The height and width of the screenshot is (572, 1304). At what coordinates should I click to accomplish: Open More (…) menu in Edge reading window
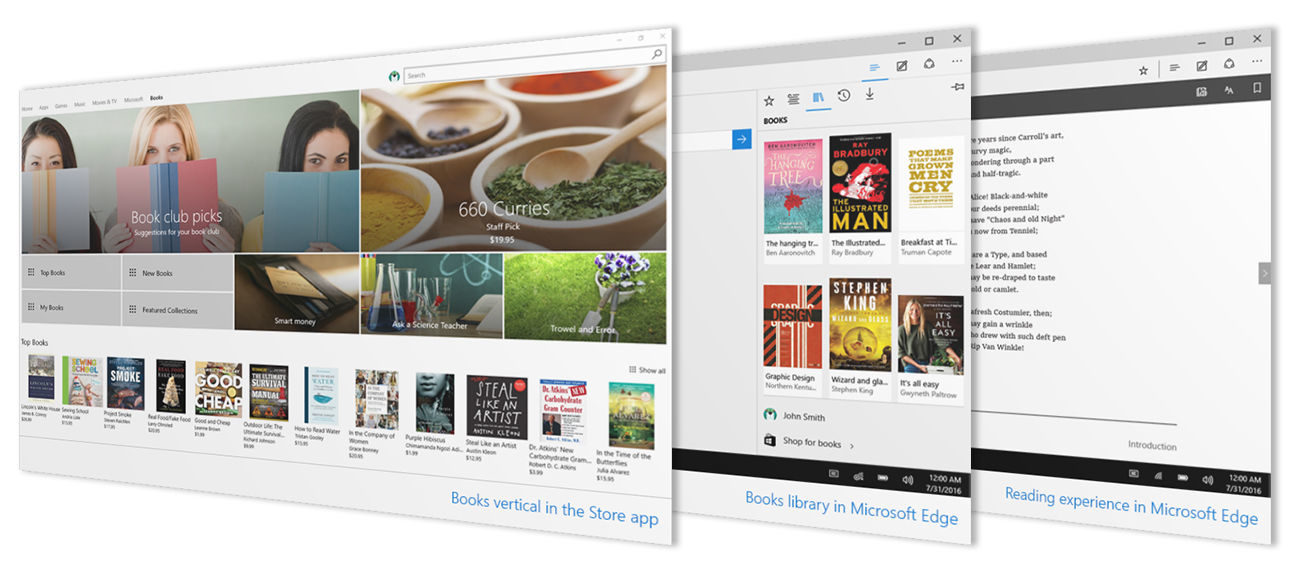click(1257, 61)
